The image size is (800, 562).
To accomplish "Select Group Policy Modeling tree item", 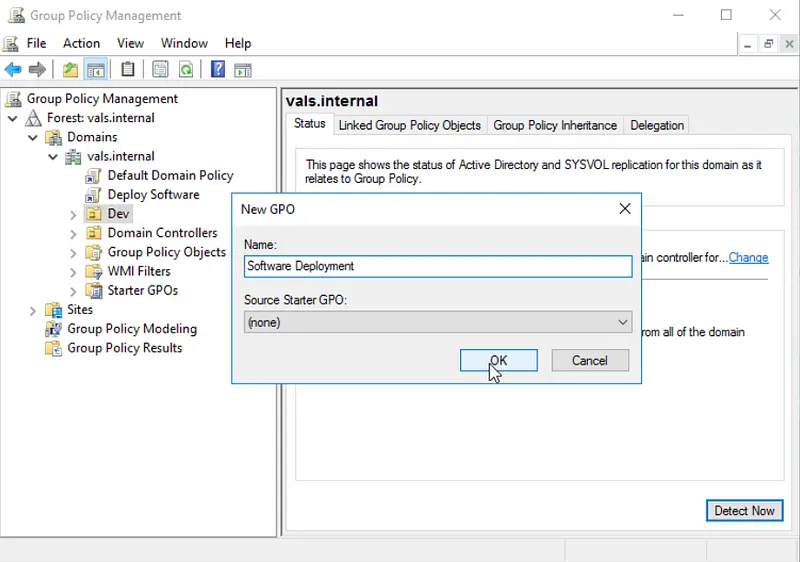I will coord(132,329).
